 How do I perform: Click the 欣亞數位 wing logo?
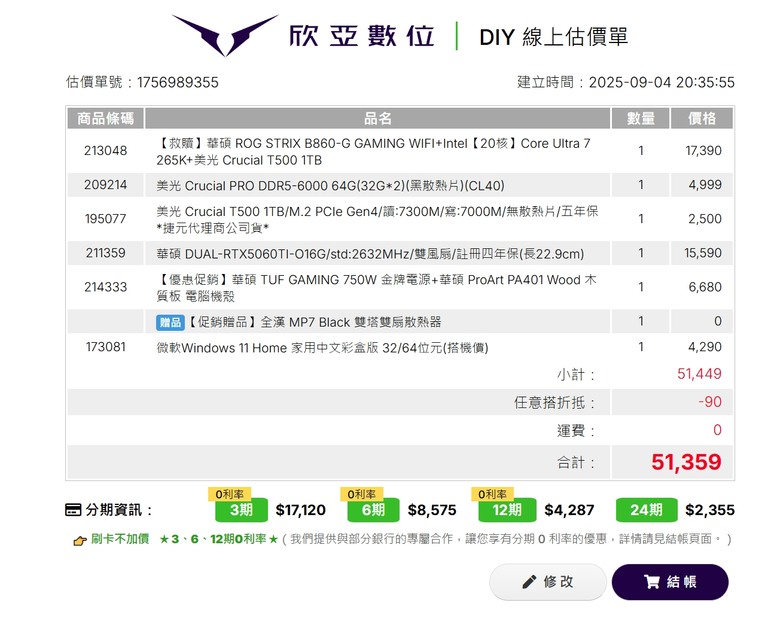pyautogui.click(x=225, y=35)
